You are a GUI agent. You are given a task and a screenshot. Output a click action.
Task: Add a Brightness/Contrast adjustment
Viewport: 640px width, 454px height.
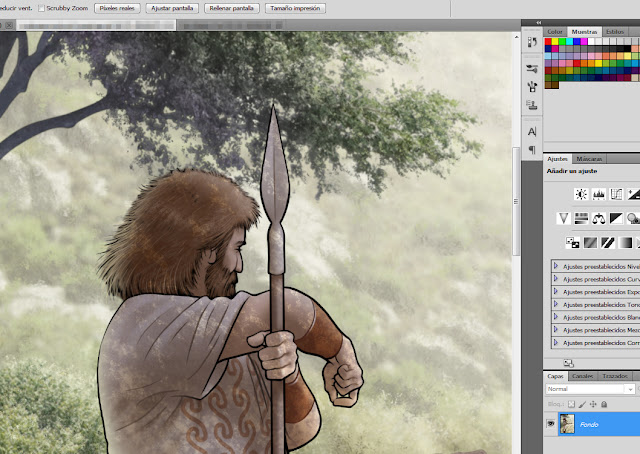[x=581, y=194]
